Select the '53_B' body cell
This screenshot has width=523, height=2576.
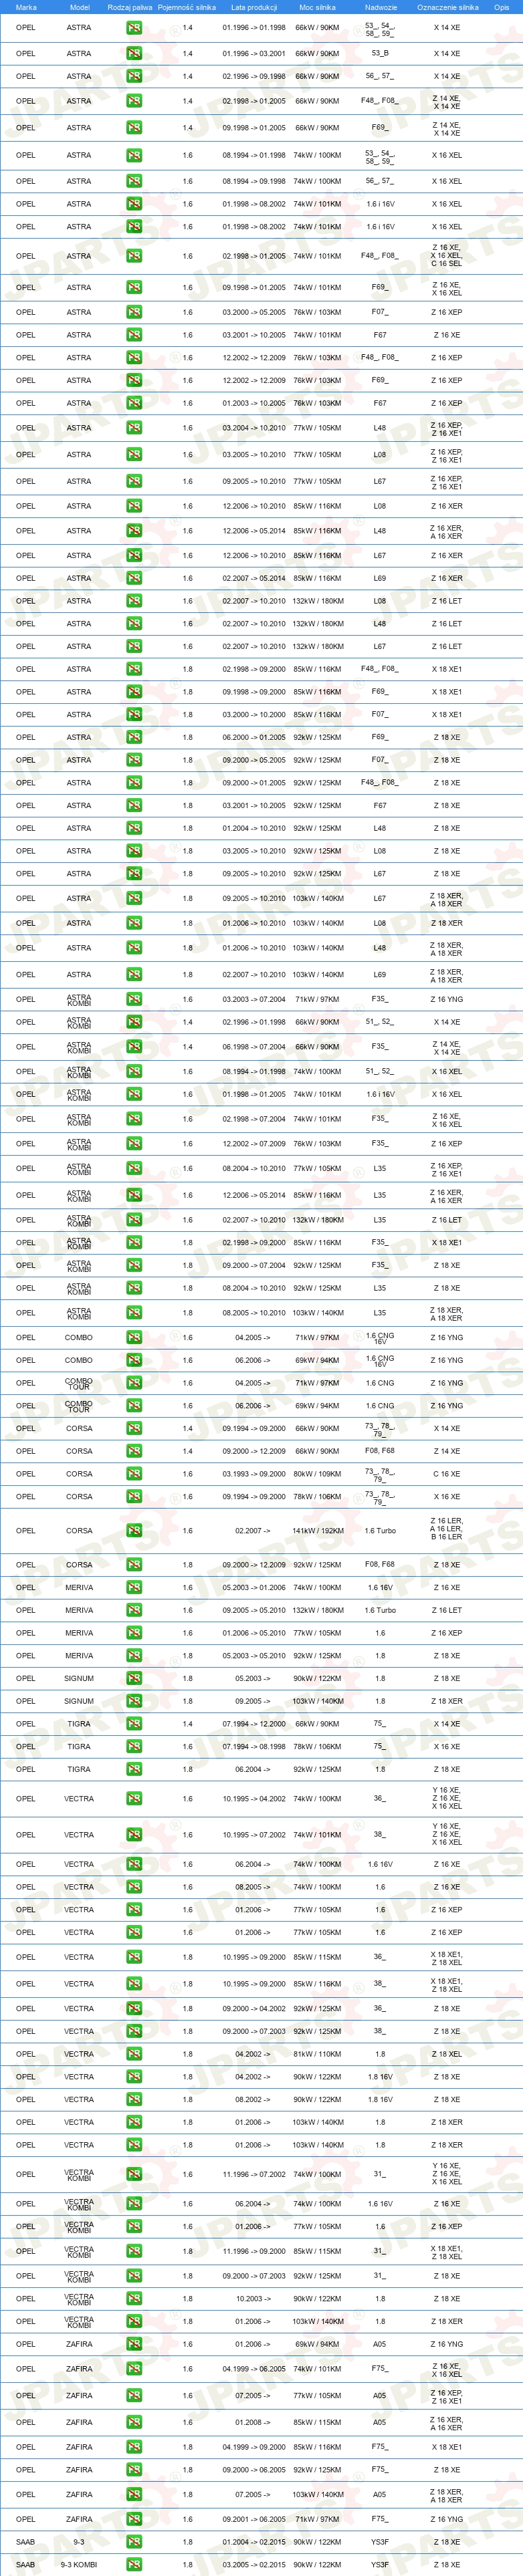(x=380, y=54)
